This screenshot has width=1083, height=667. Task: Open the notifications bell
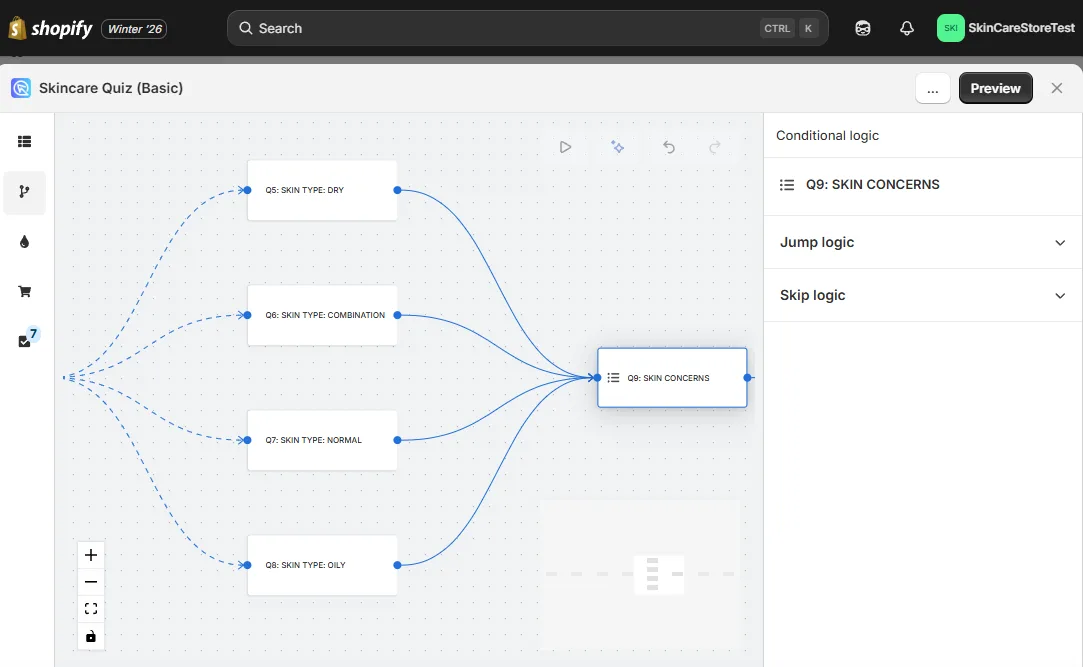tap(907, 28)
